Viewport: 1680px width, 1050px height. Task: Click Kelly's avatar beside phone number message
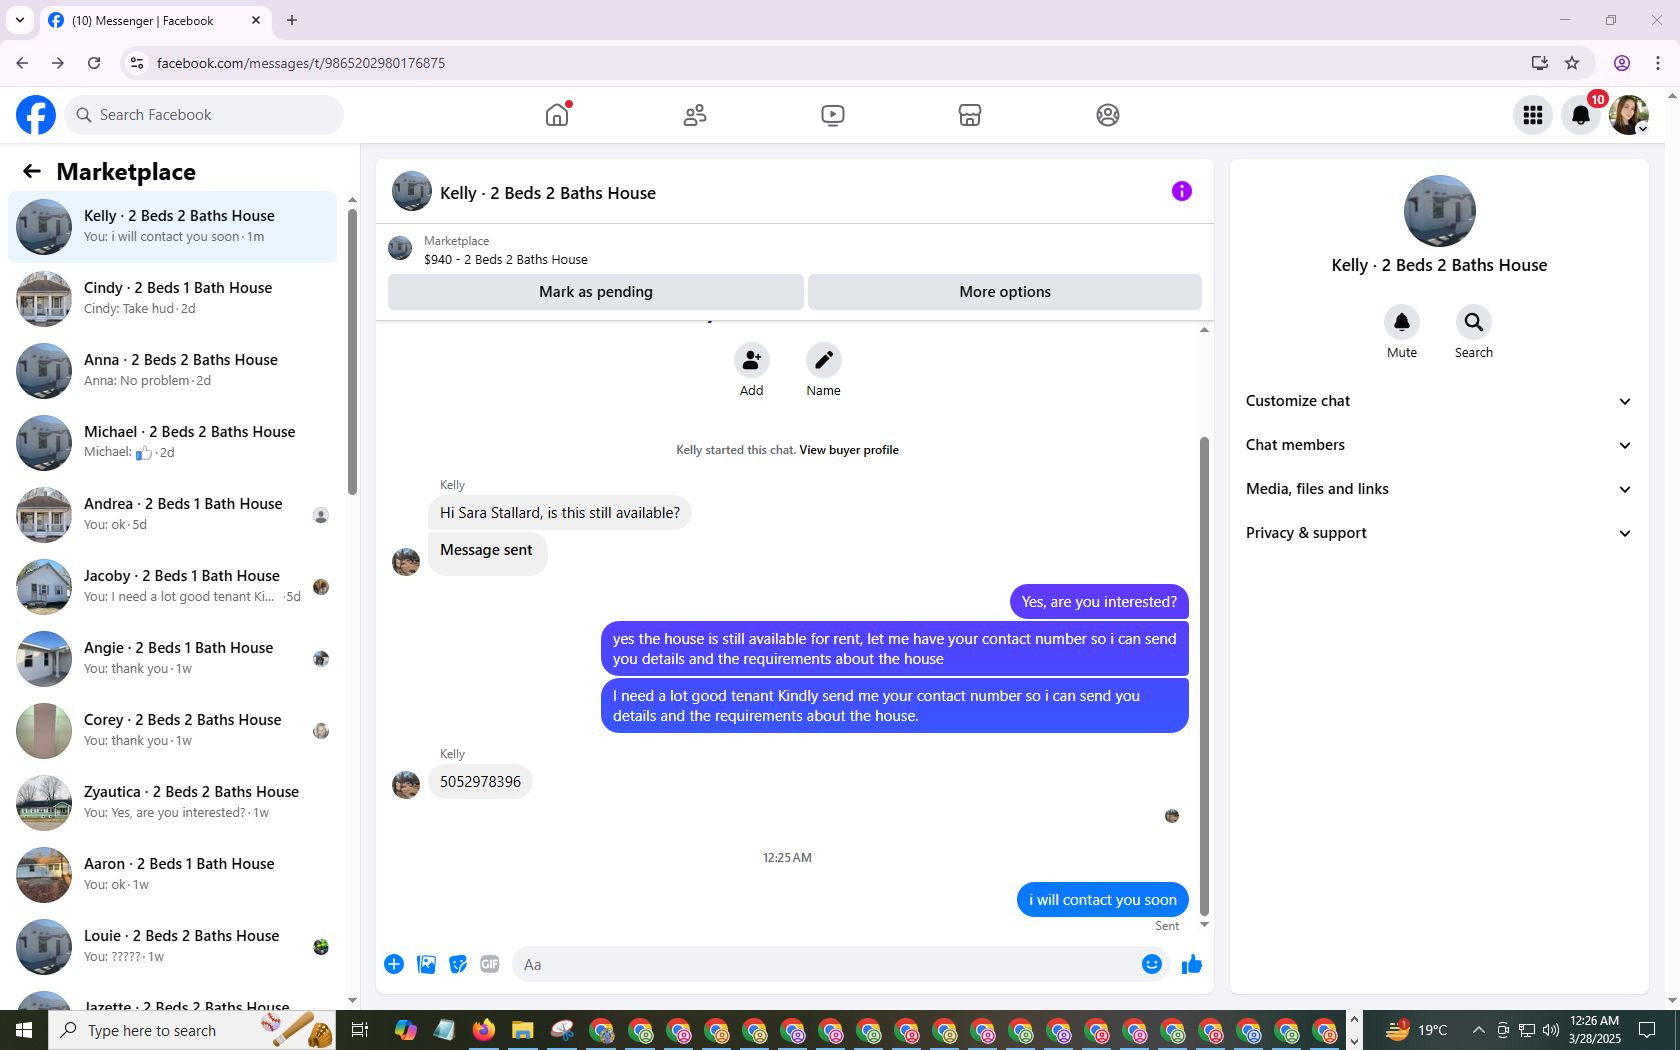click(x=406, y=785)
